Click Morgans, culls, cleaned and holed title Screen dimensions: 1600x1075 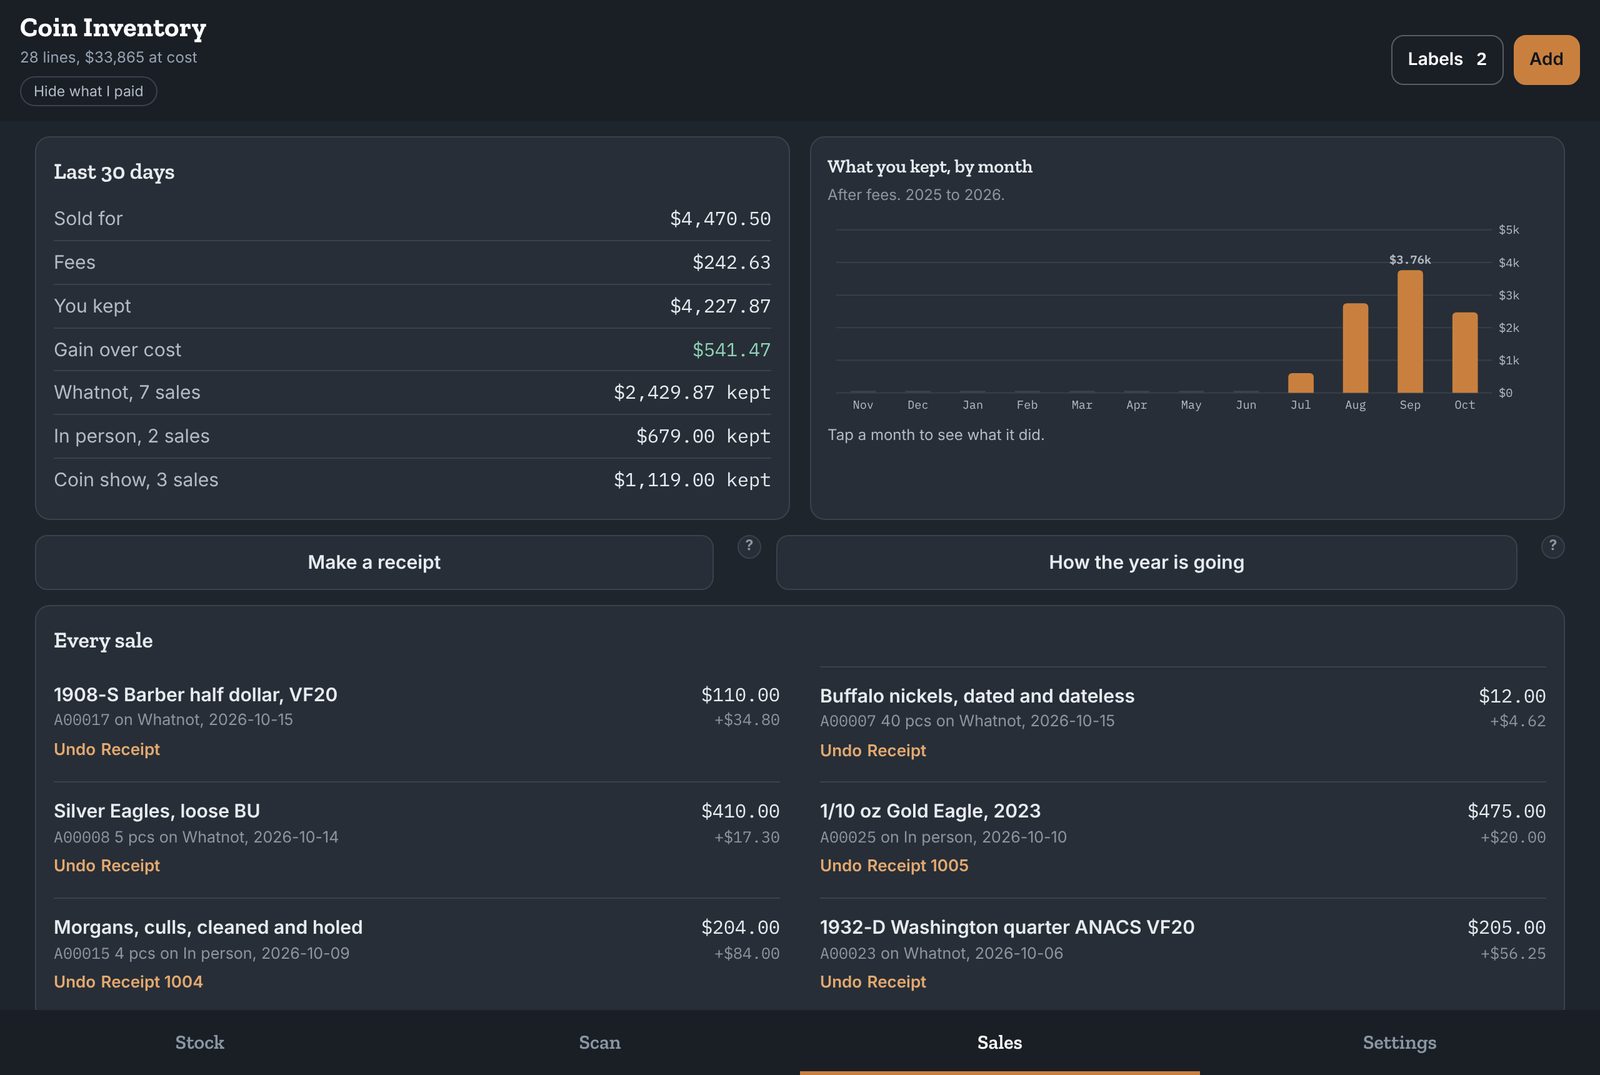click(208, 927)
